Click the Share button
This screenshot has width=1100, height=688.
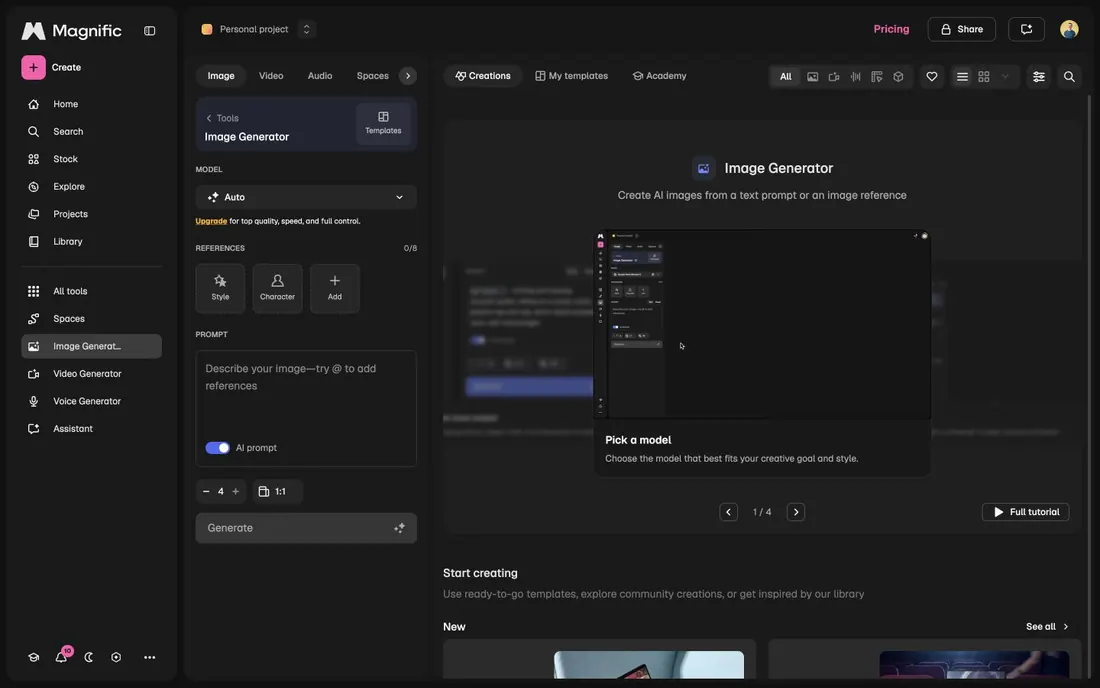click(x=961, y=29)
